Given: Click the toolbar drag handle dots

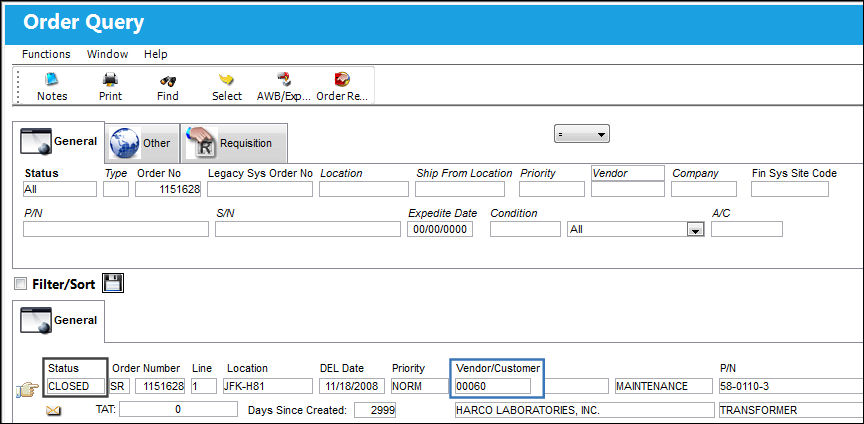Looking at the screenshot, I should pos(18,87).
